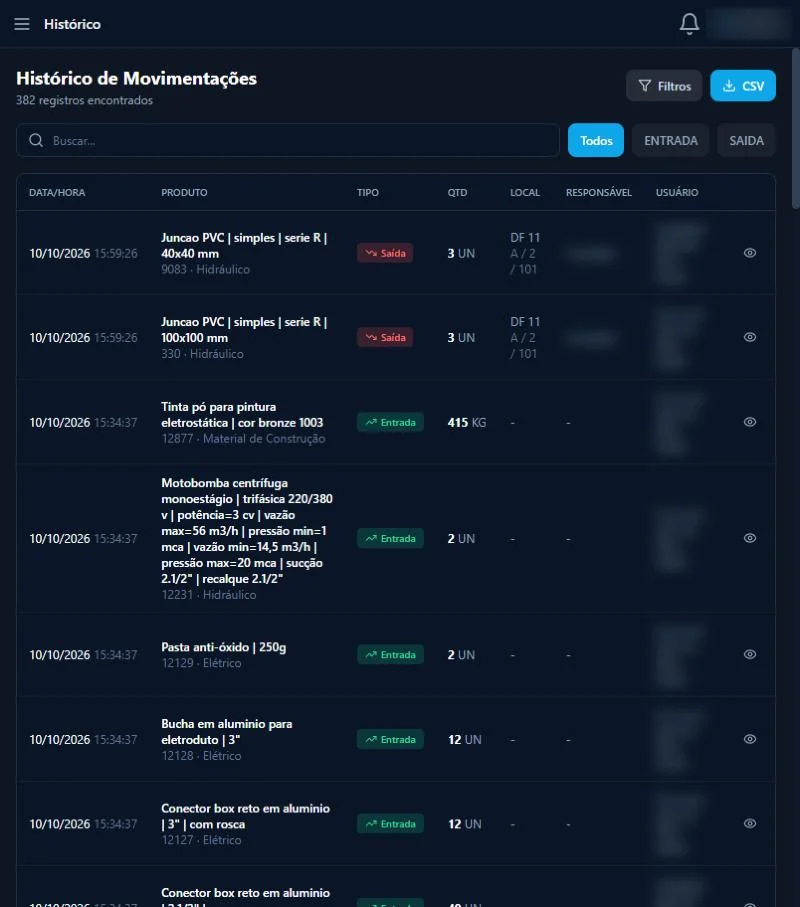
Task: Click Entrada badge in Motobomba row
Action: [x=390, y=539]
